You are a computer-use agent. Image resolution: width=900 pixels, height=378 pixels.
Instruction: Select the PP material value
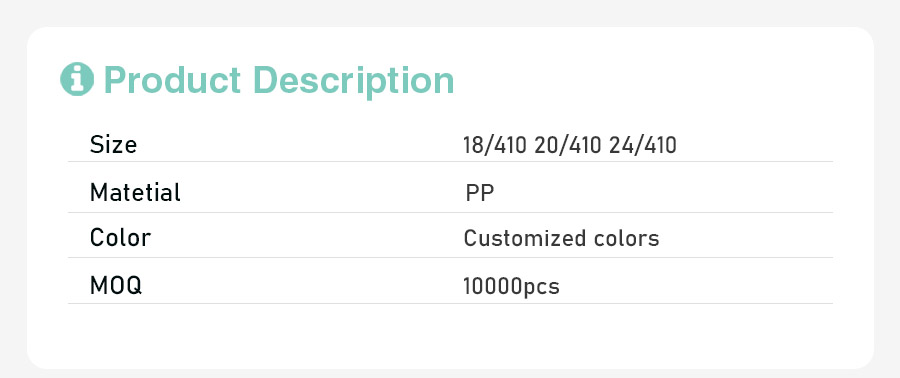tap(480, 193)
